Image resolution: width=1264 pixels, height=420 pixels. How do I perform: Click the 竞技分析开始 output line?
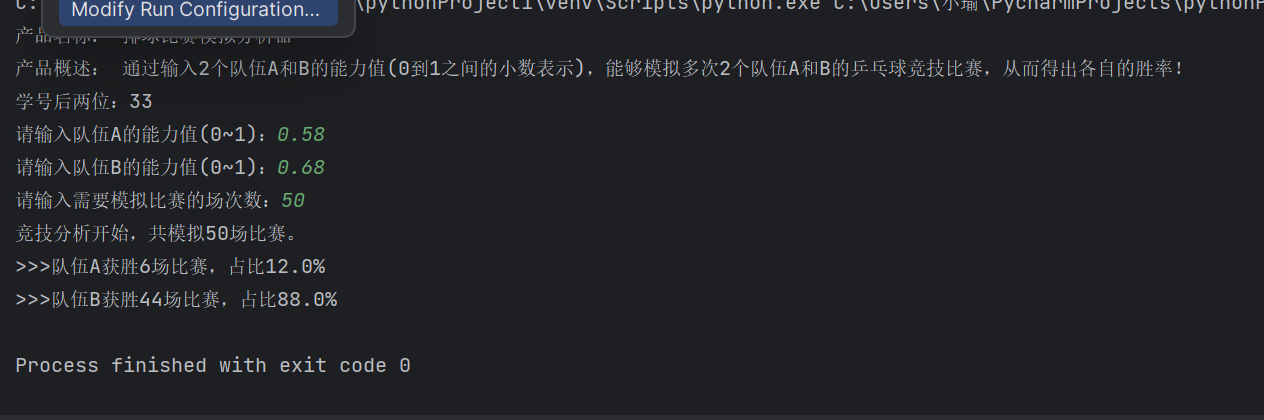[156, 234]
